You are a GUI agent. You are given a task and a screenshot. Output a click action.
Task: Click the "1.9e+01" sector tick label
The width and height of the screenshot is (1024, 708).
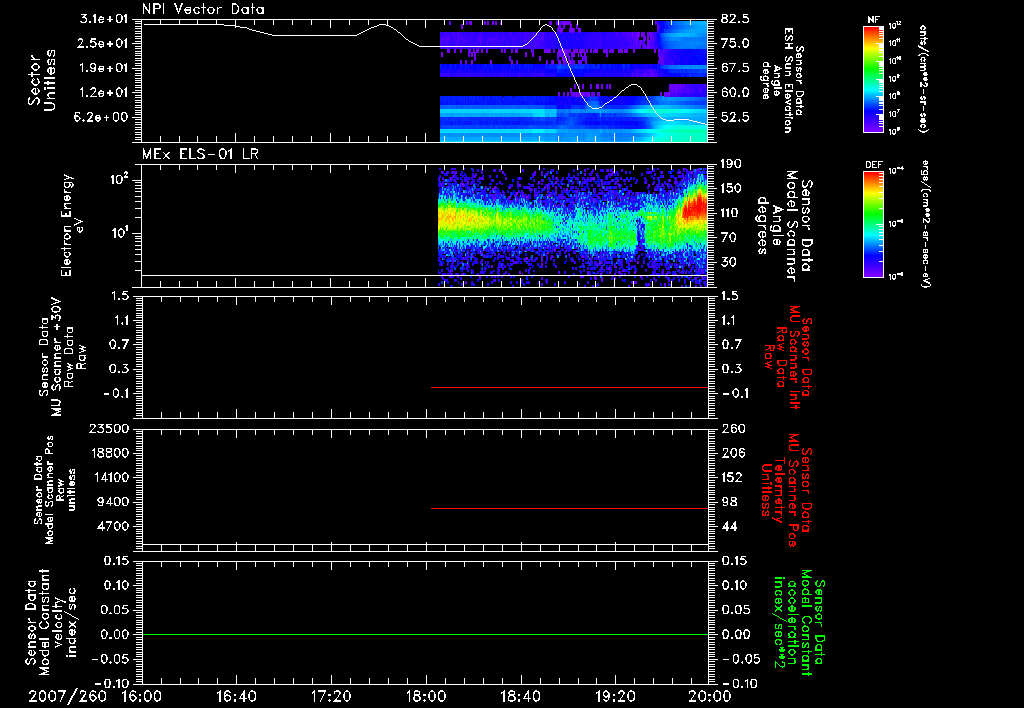click(x=104, y=68)
